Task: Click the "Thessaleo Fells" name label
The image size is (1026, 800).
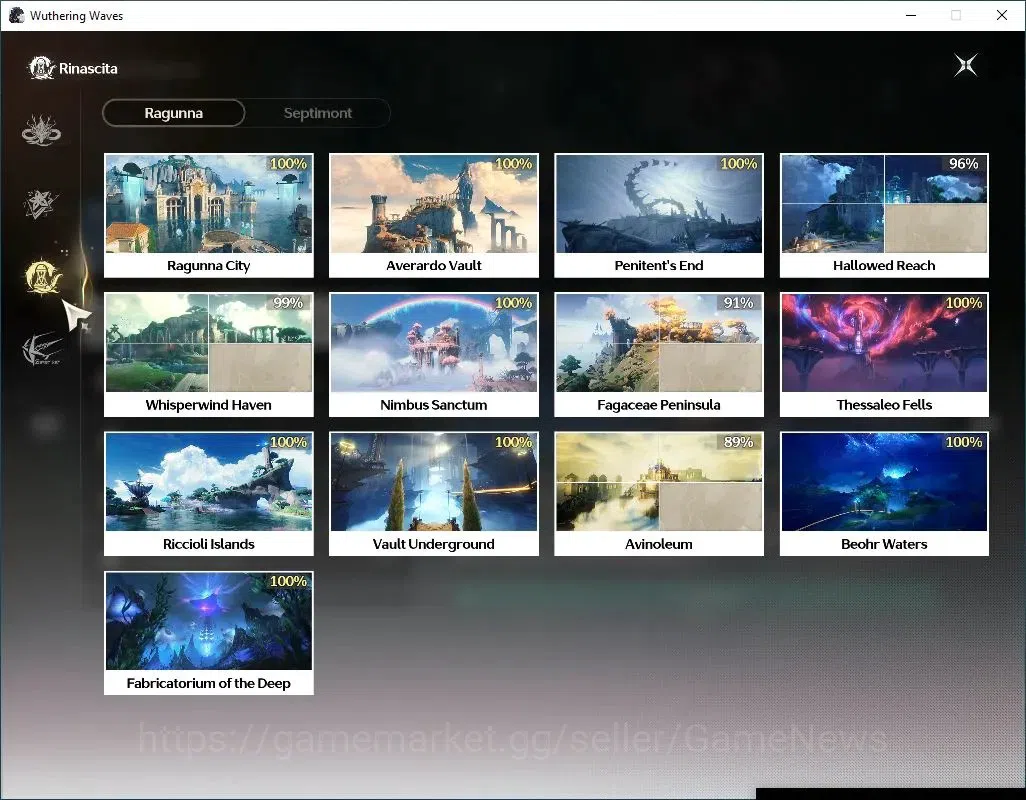Action: tap(884, 405)
